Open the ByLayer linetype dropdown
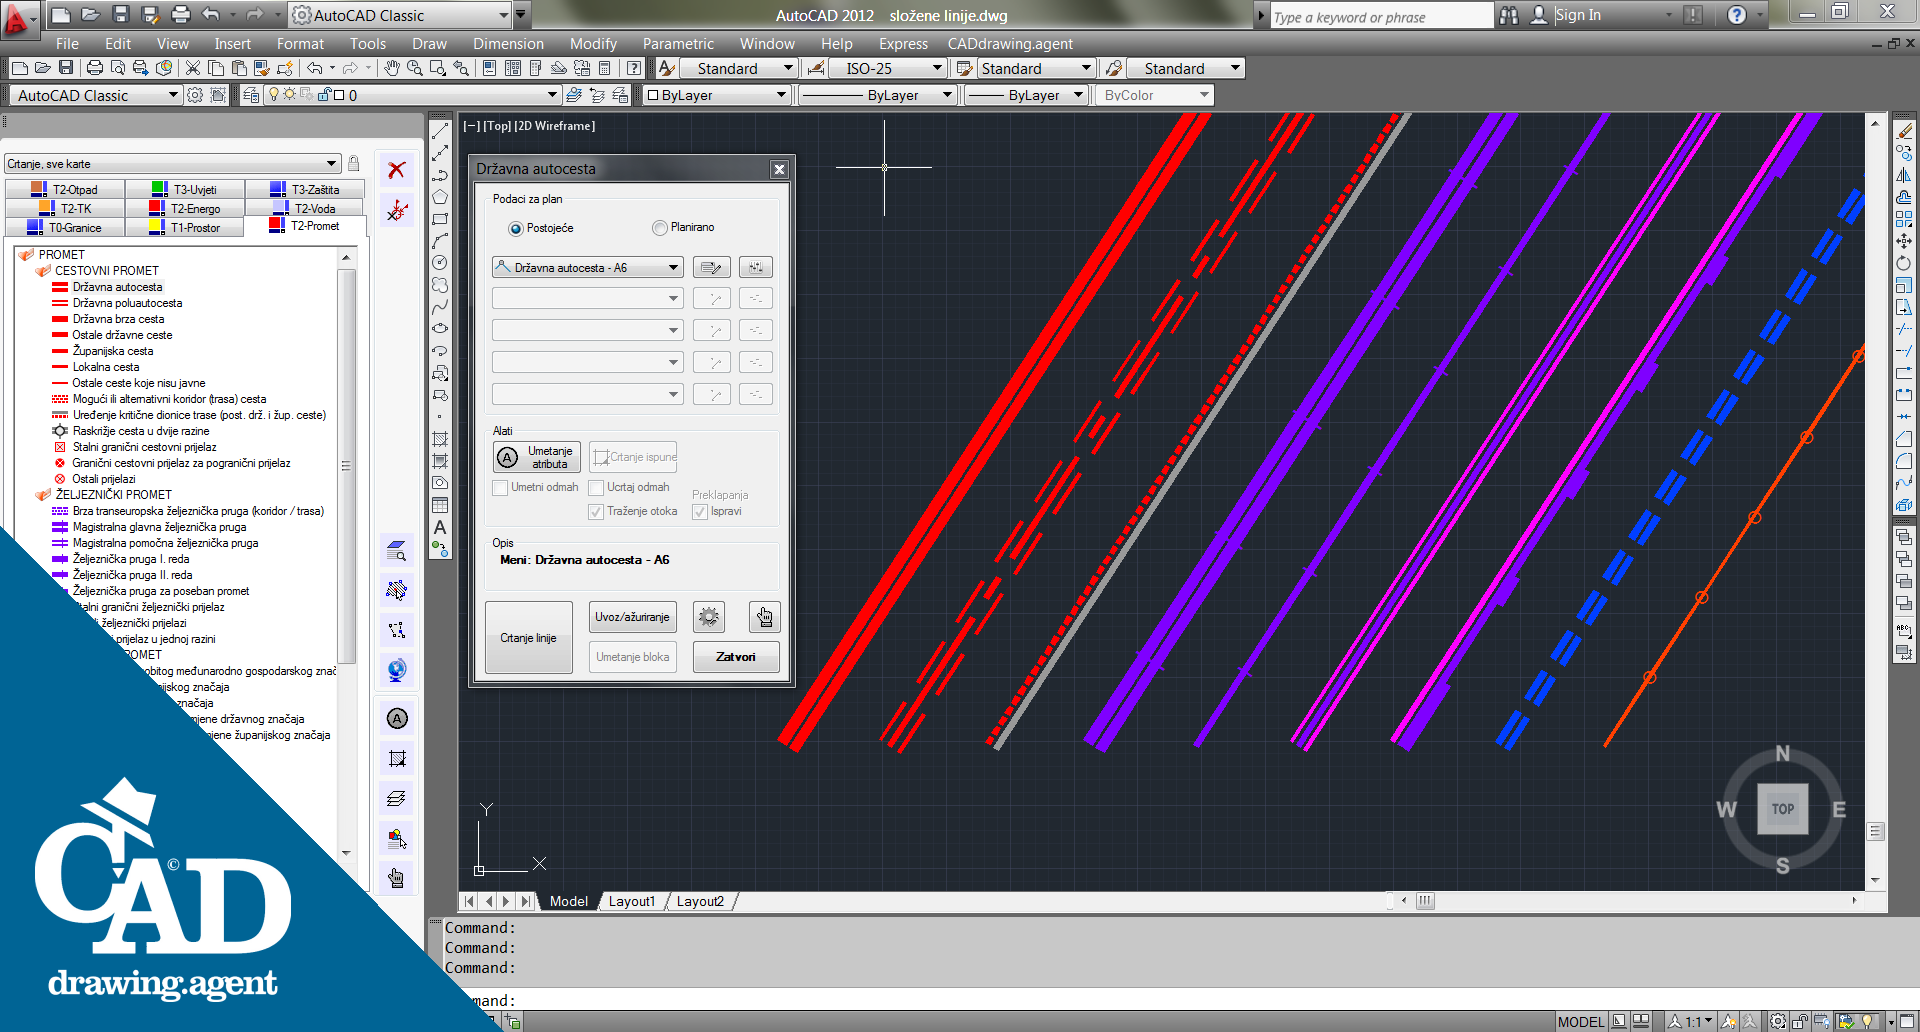Image resolution: width=1920 pixels, height=1032 pixels. point(877,95)
